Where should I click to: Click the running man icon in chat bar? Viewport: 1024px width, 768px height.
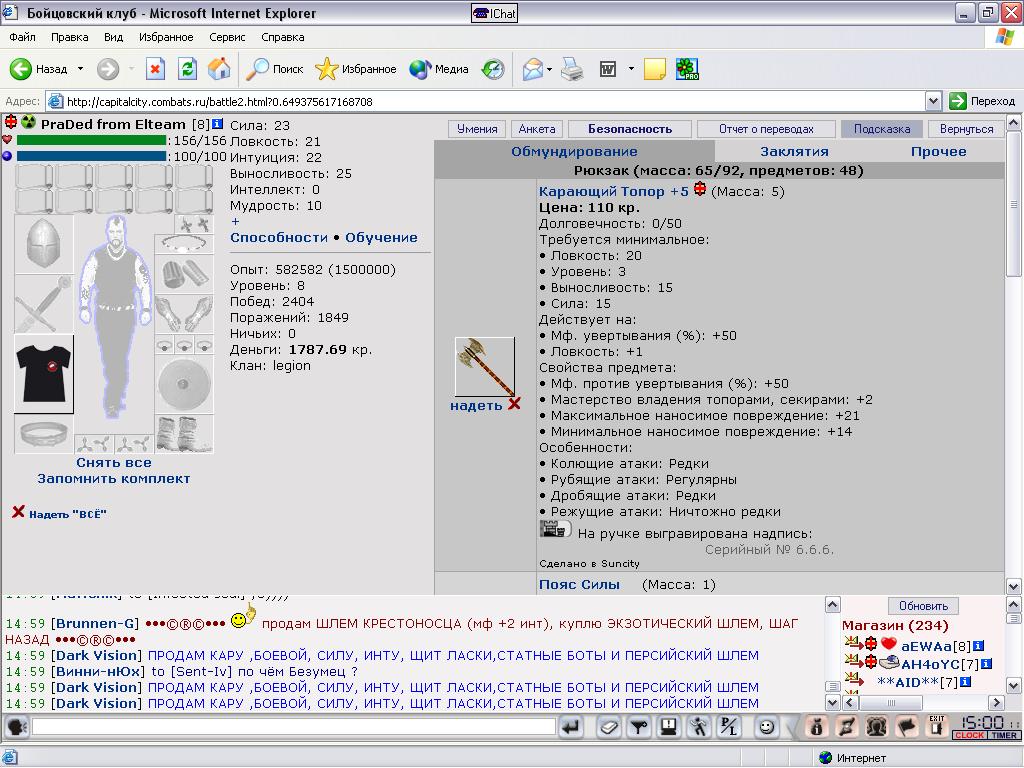coord(699,726)
